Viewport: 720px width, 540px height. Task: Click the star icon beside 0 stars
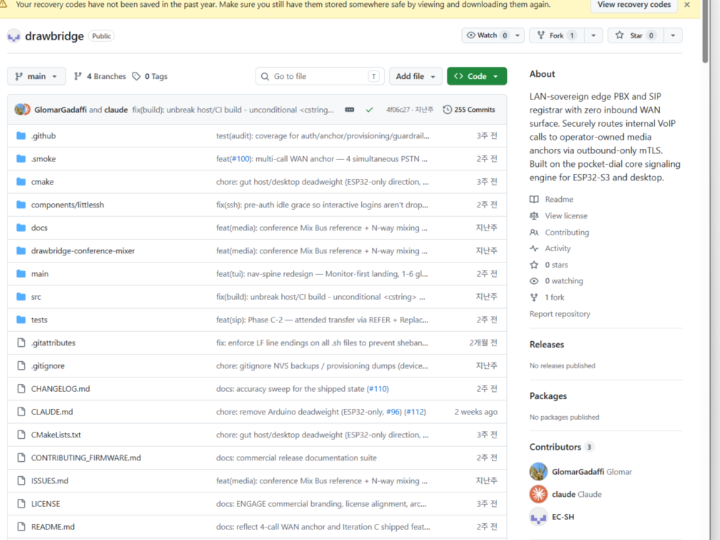point(534,265)
